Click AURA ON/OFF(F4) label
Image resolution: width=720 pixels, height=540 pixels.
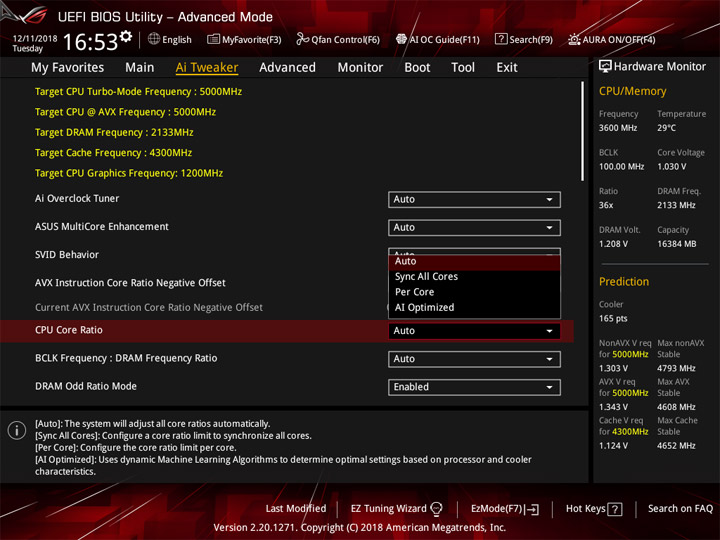coord(619,39)
